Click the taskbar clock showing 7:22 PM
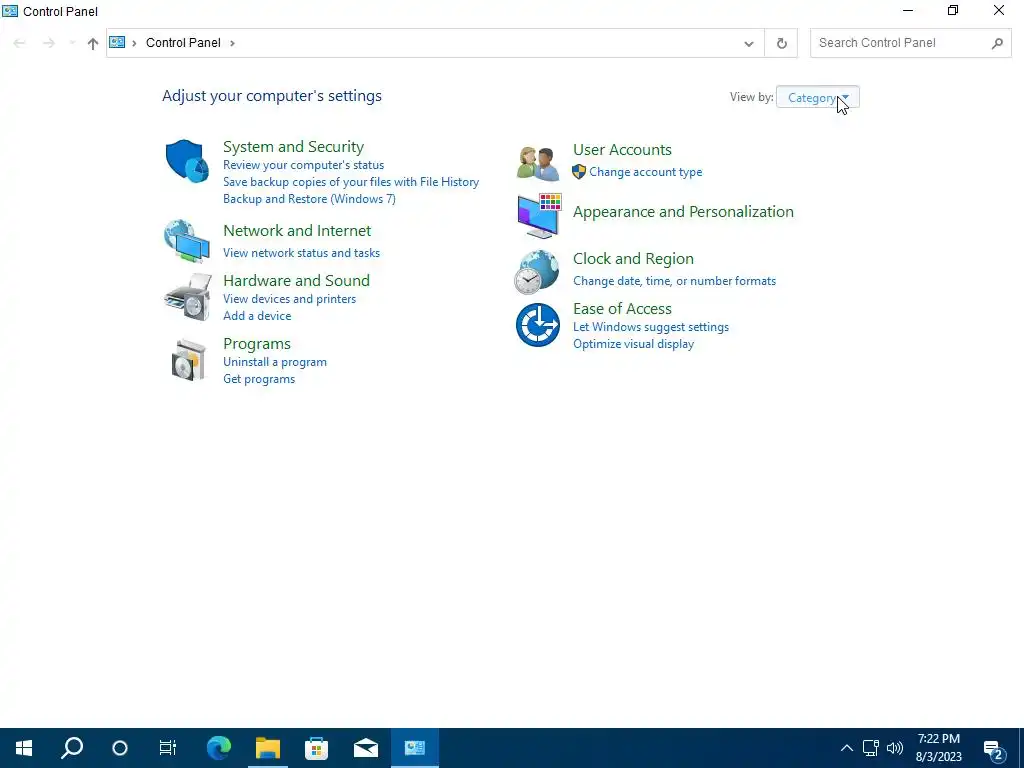1024x768 pixels. [x=938, y=748]
